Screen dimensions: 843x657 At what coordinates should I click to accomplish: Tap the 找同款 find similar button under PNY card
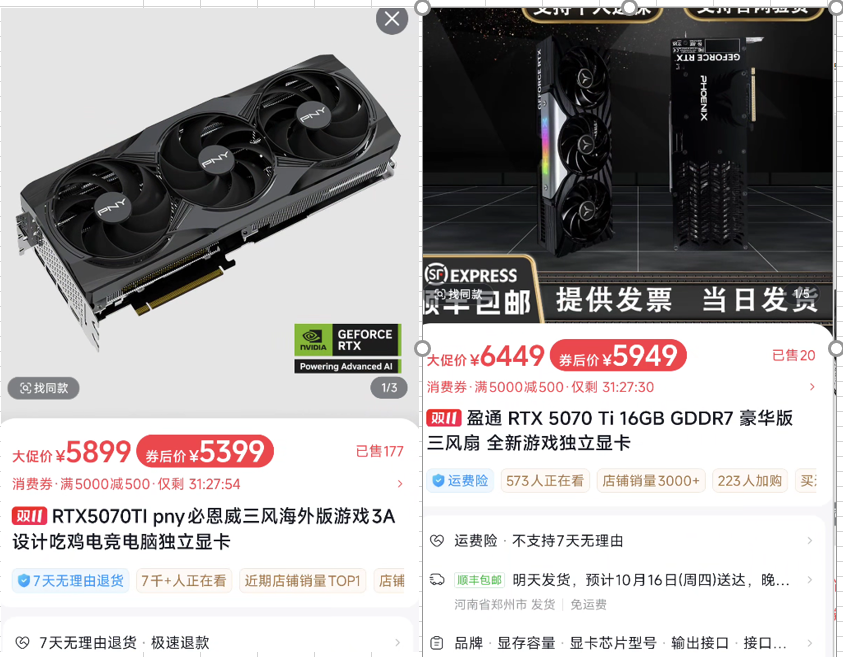pos(44,388)
